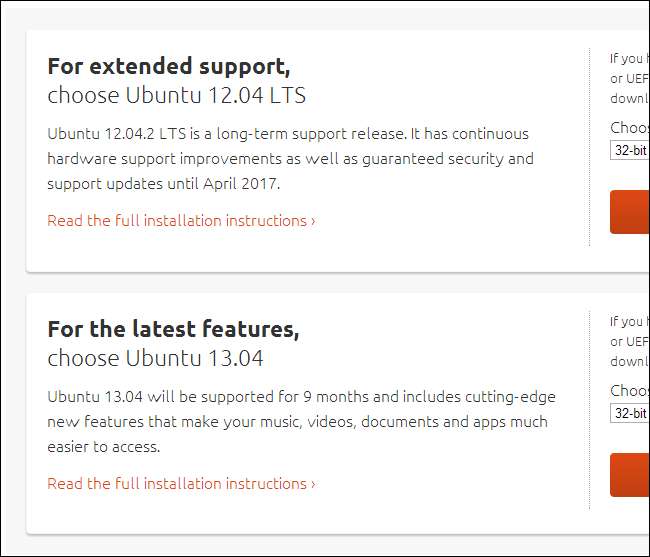Screen dimensions: 650x557
Task: Click the 'choose Ubuntu 12.04 LTS' subheading
Action: pos(176,96)
